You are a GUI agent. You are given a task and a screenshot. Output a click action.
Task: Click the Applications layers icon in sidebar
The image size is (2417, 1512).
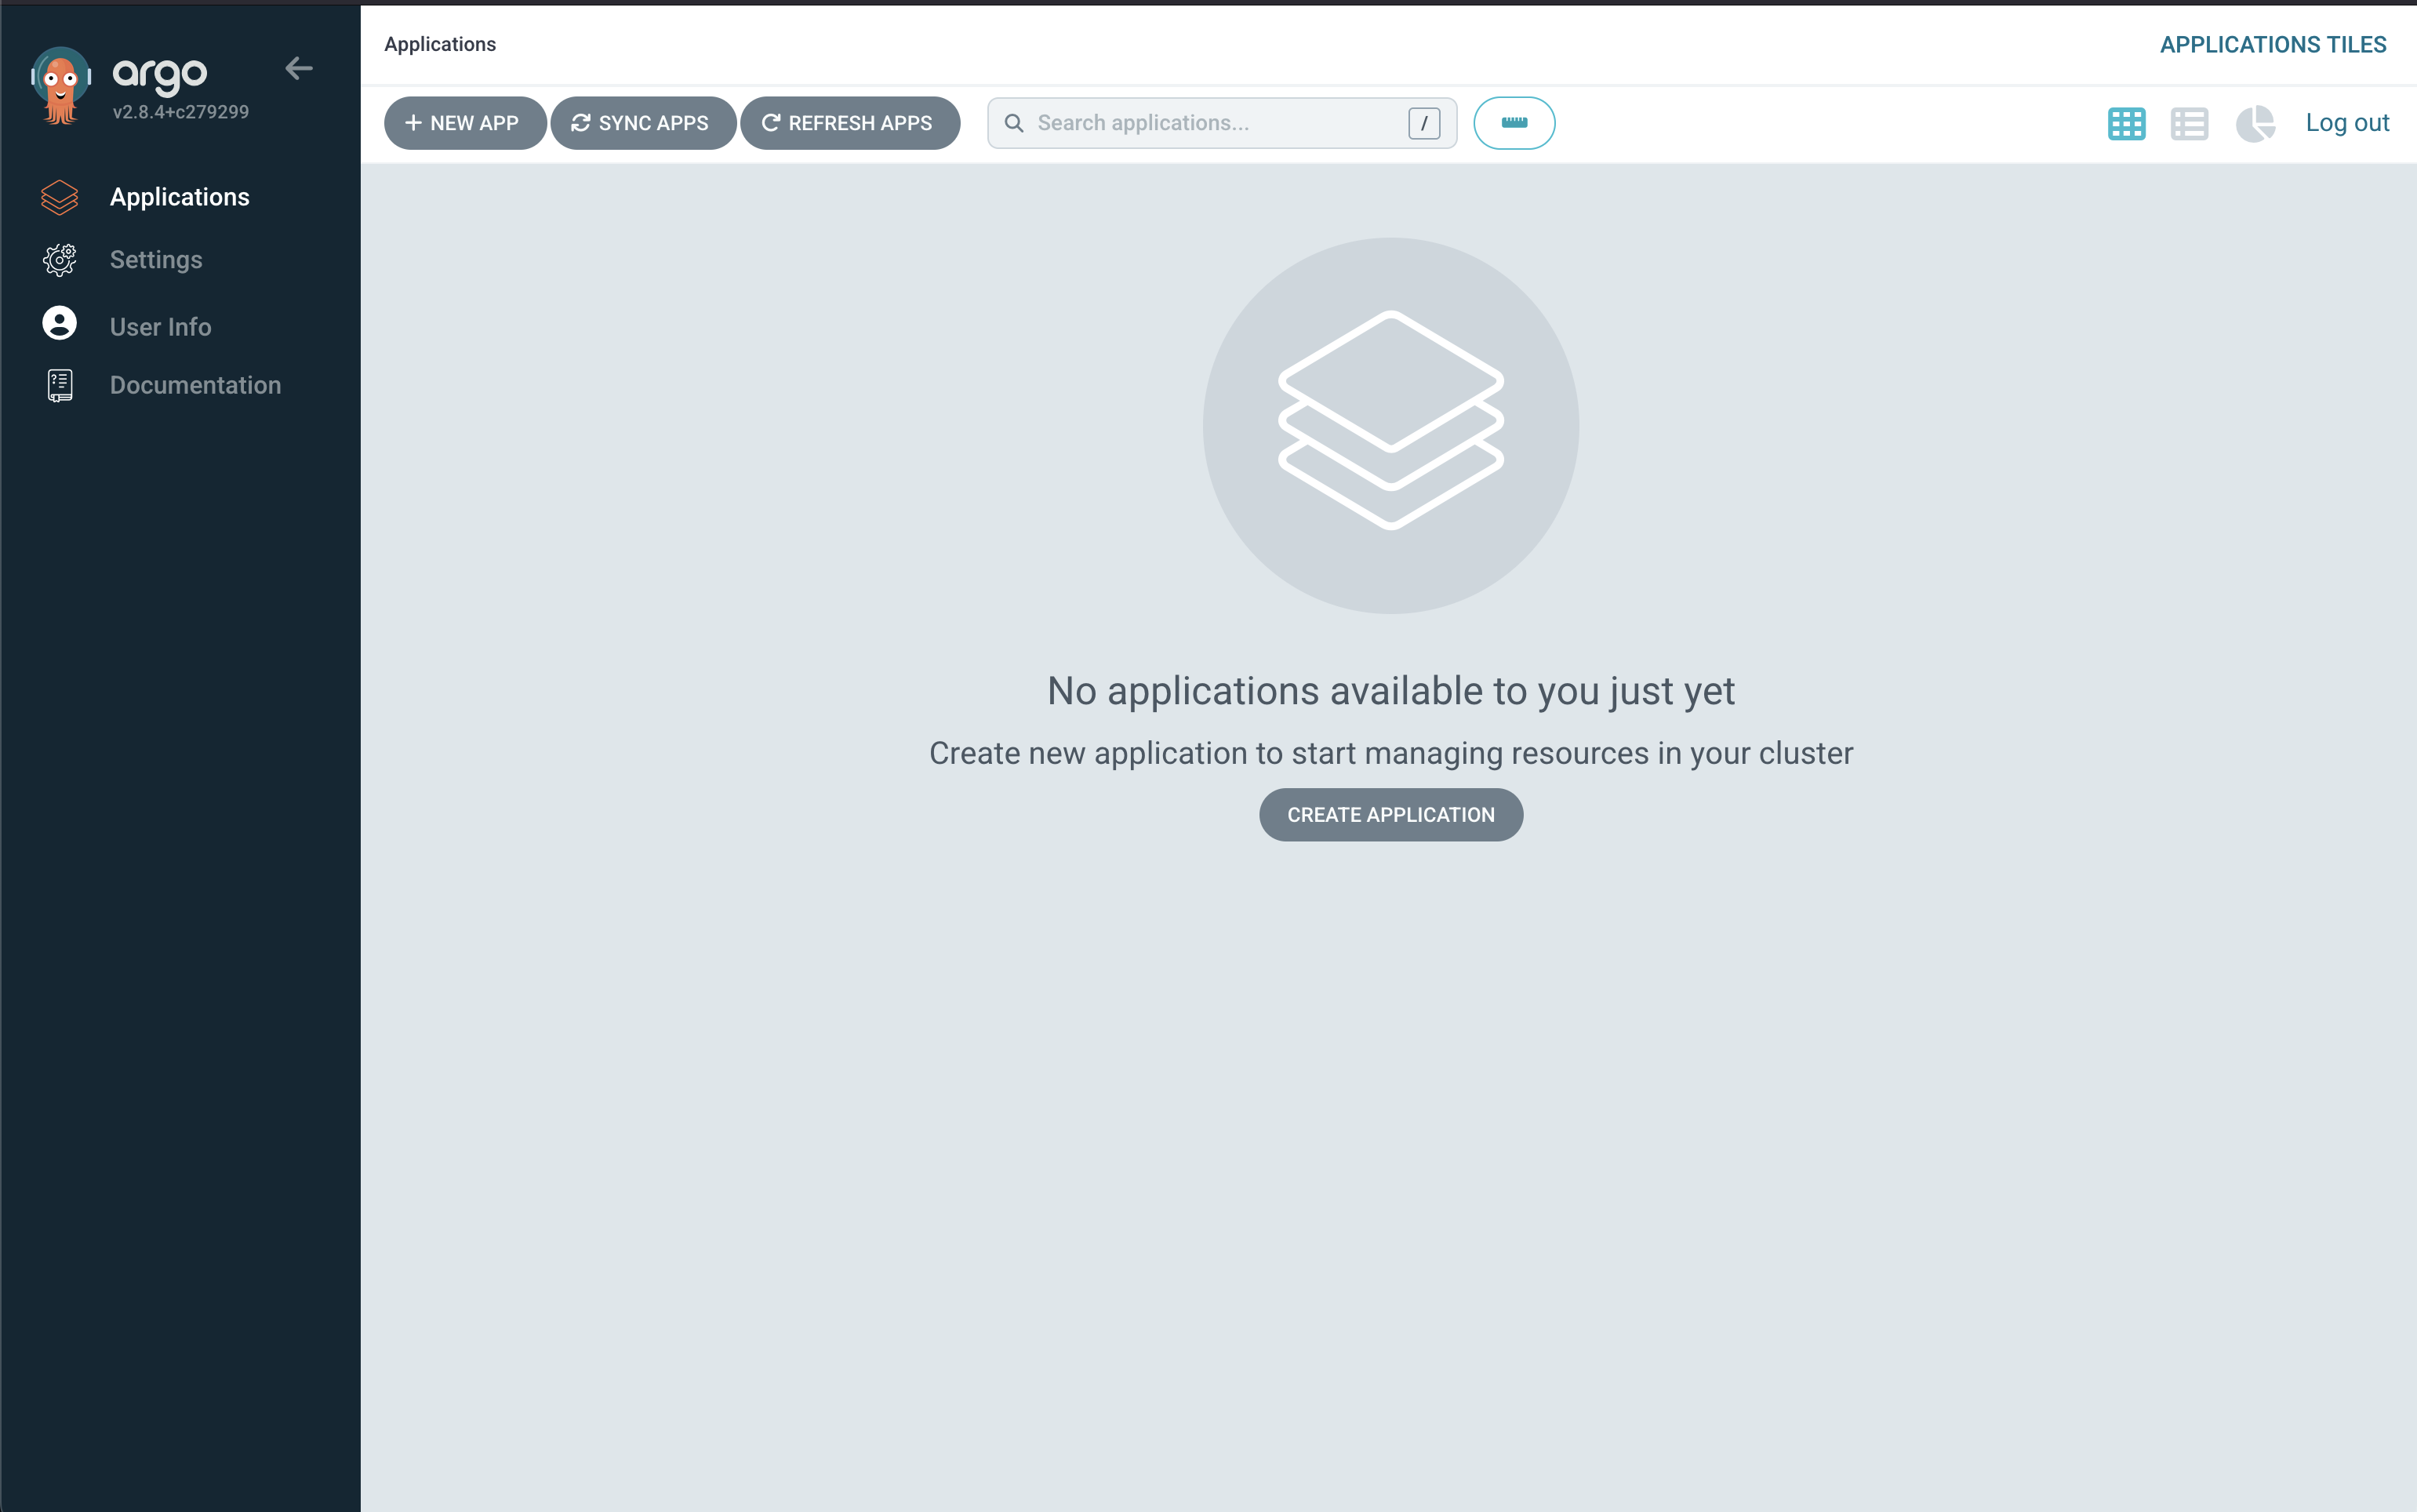point(59,197)
